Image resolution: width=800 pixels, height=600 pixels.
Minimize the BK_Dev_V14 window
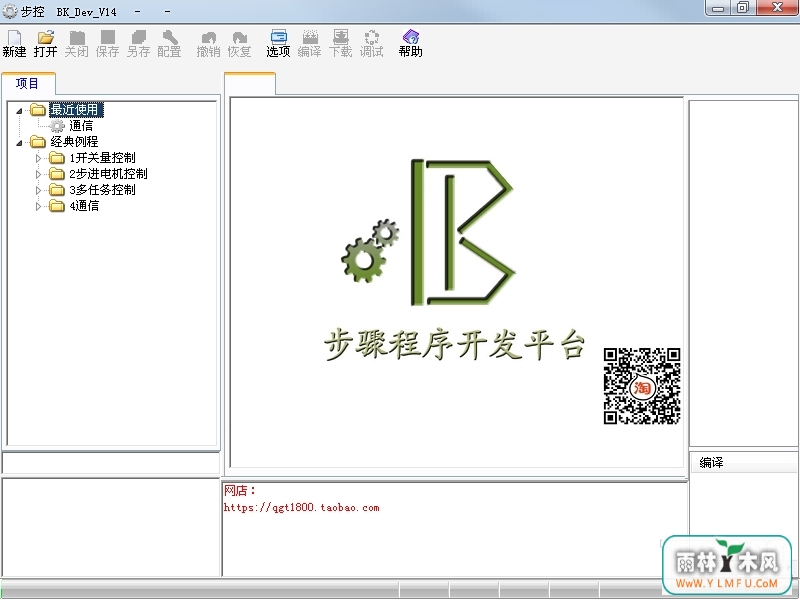point(718,8)
